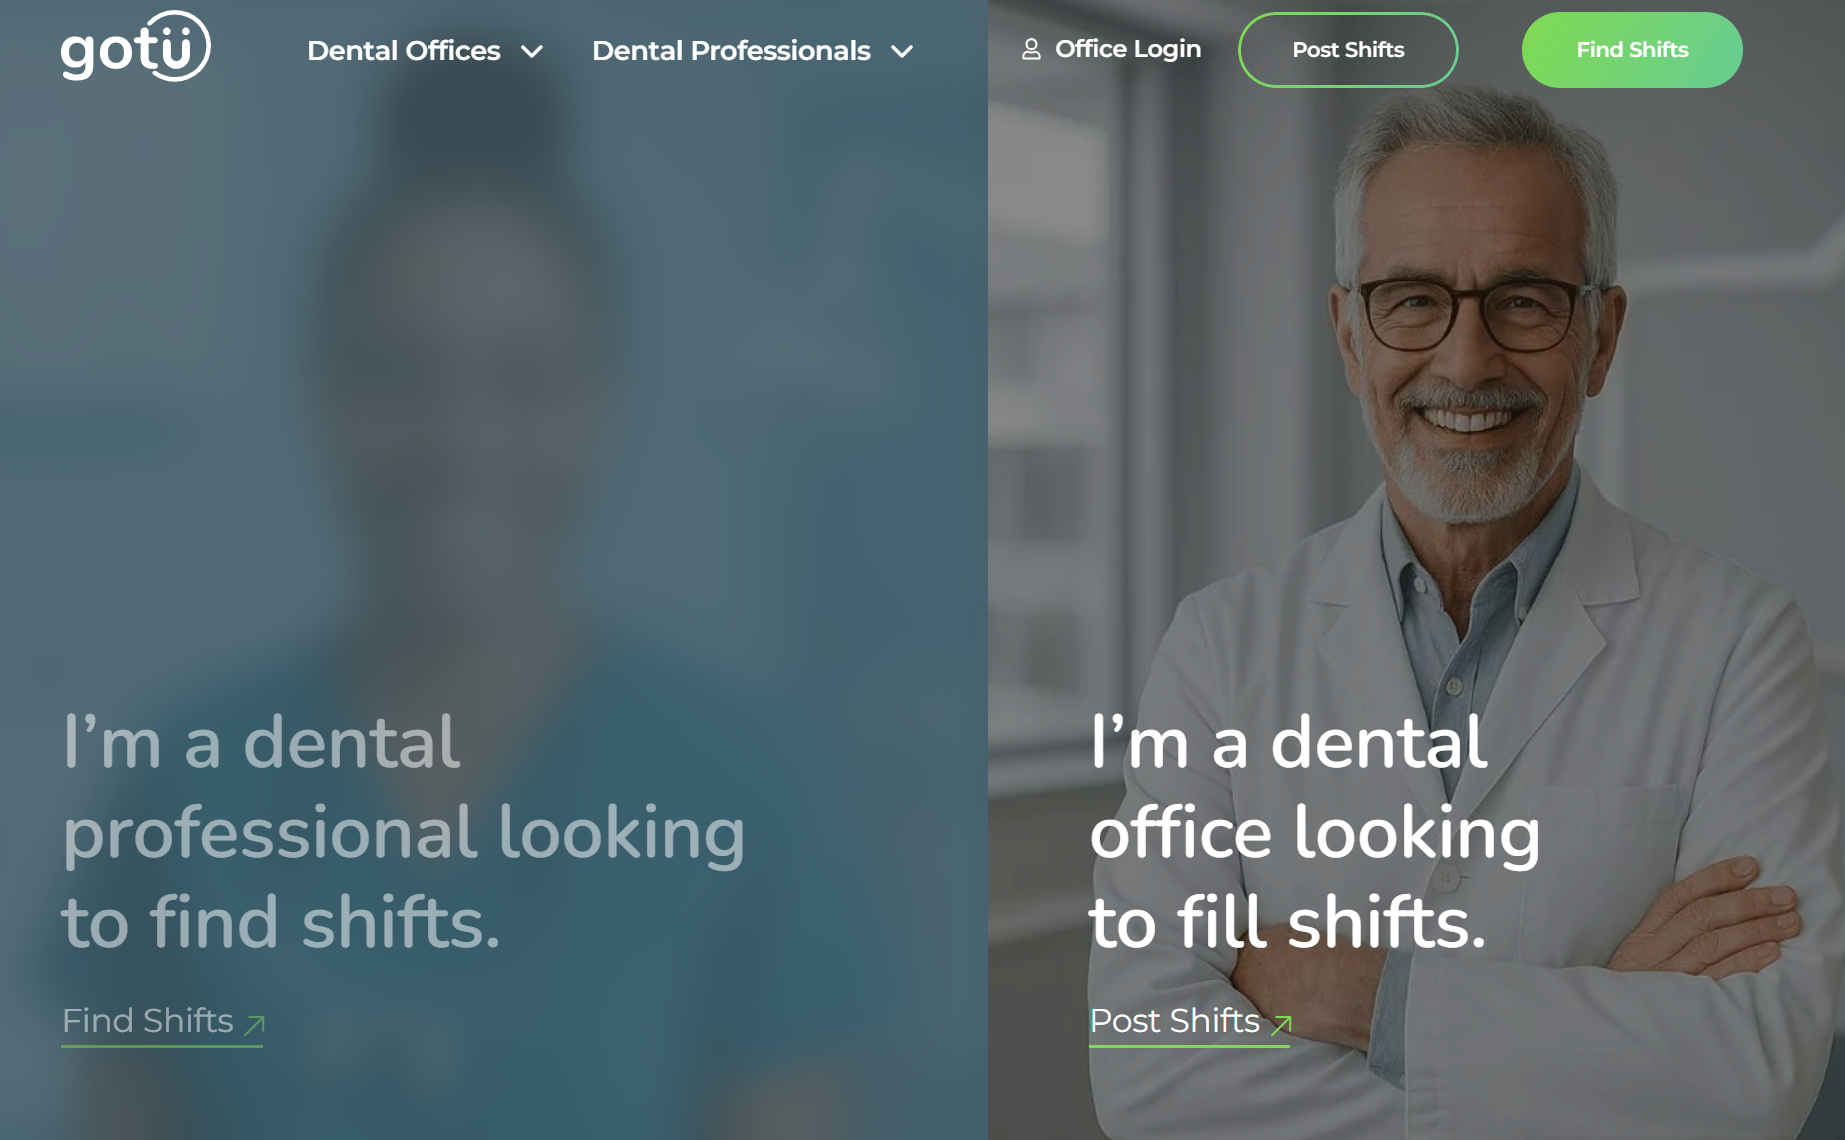Screen dimensions: 1845x1140
Task: Follow the underlined Find Shifts link
Action: [162, 1022]
